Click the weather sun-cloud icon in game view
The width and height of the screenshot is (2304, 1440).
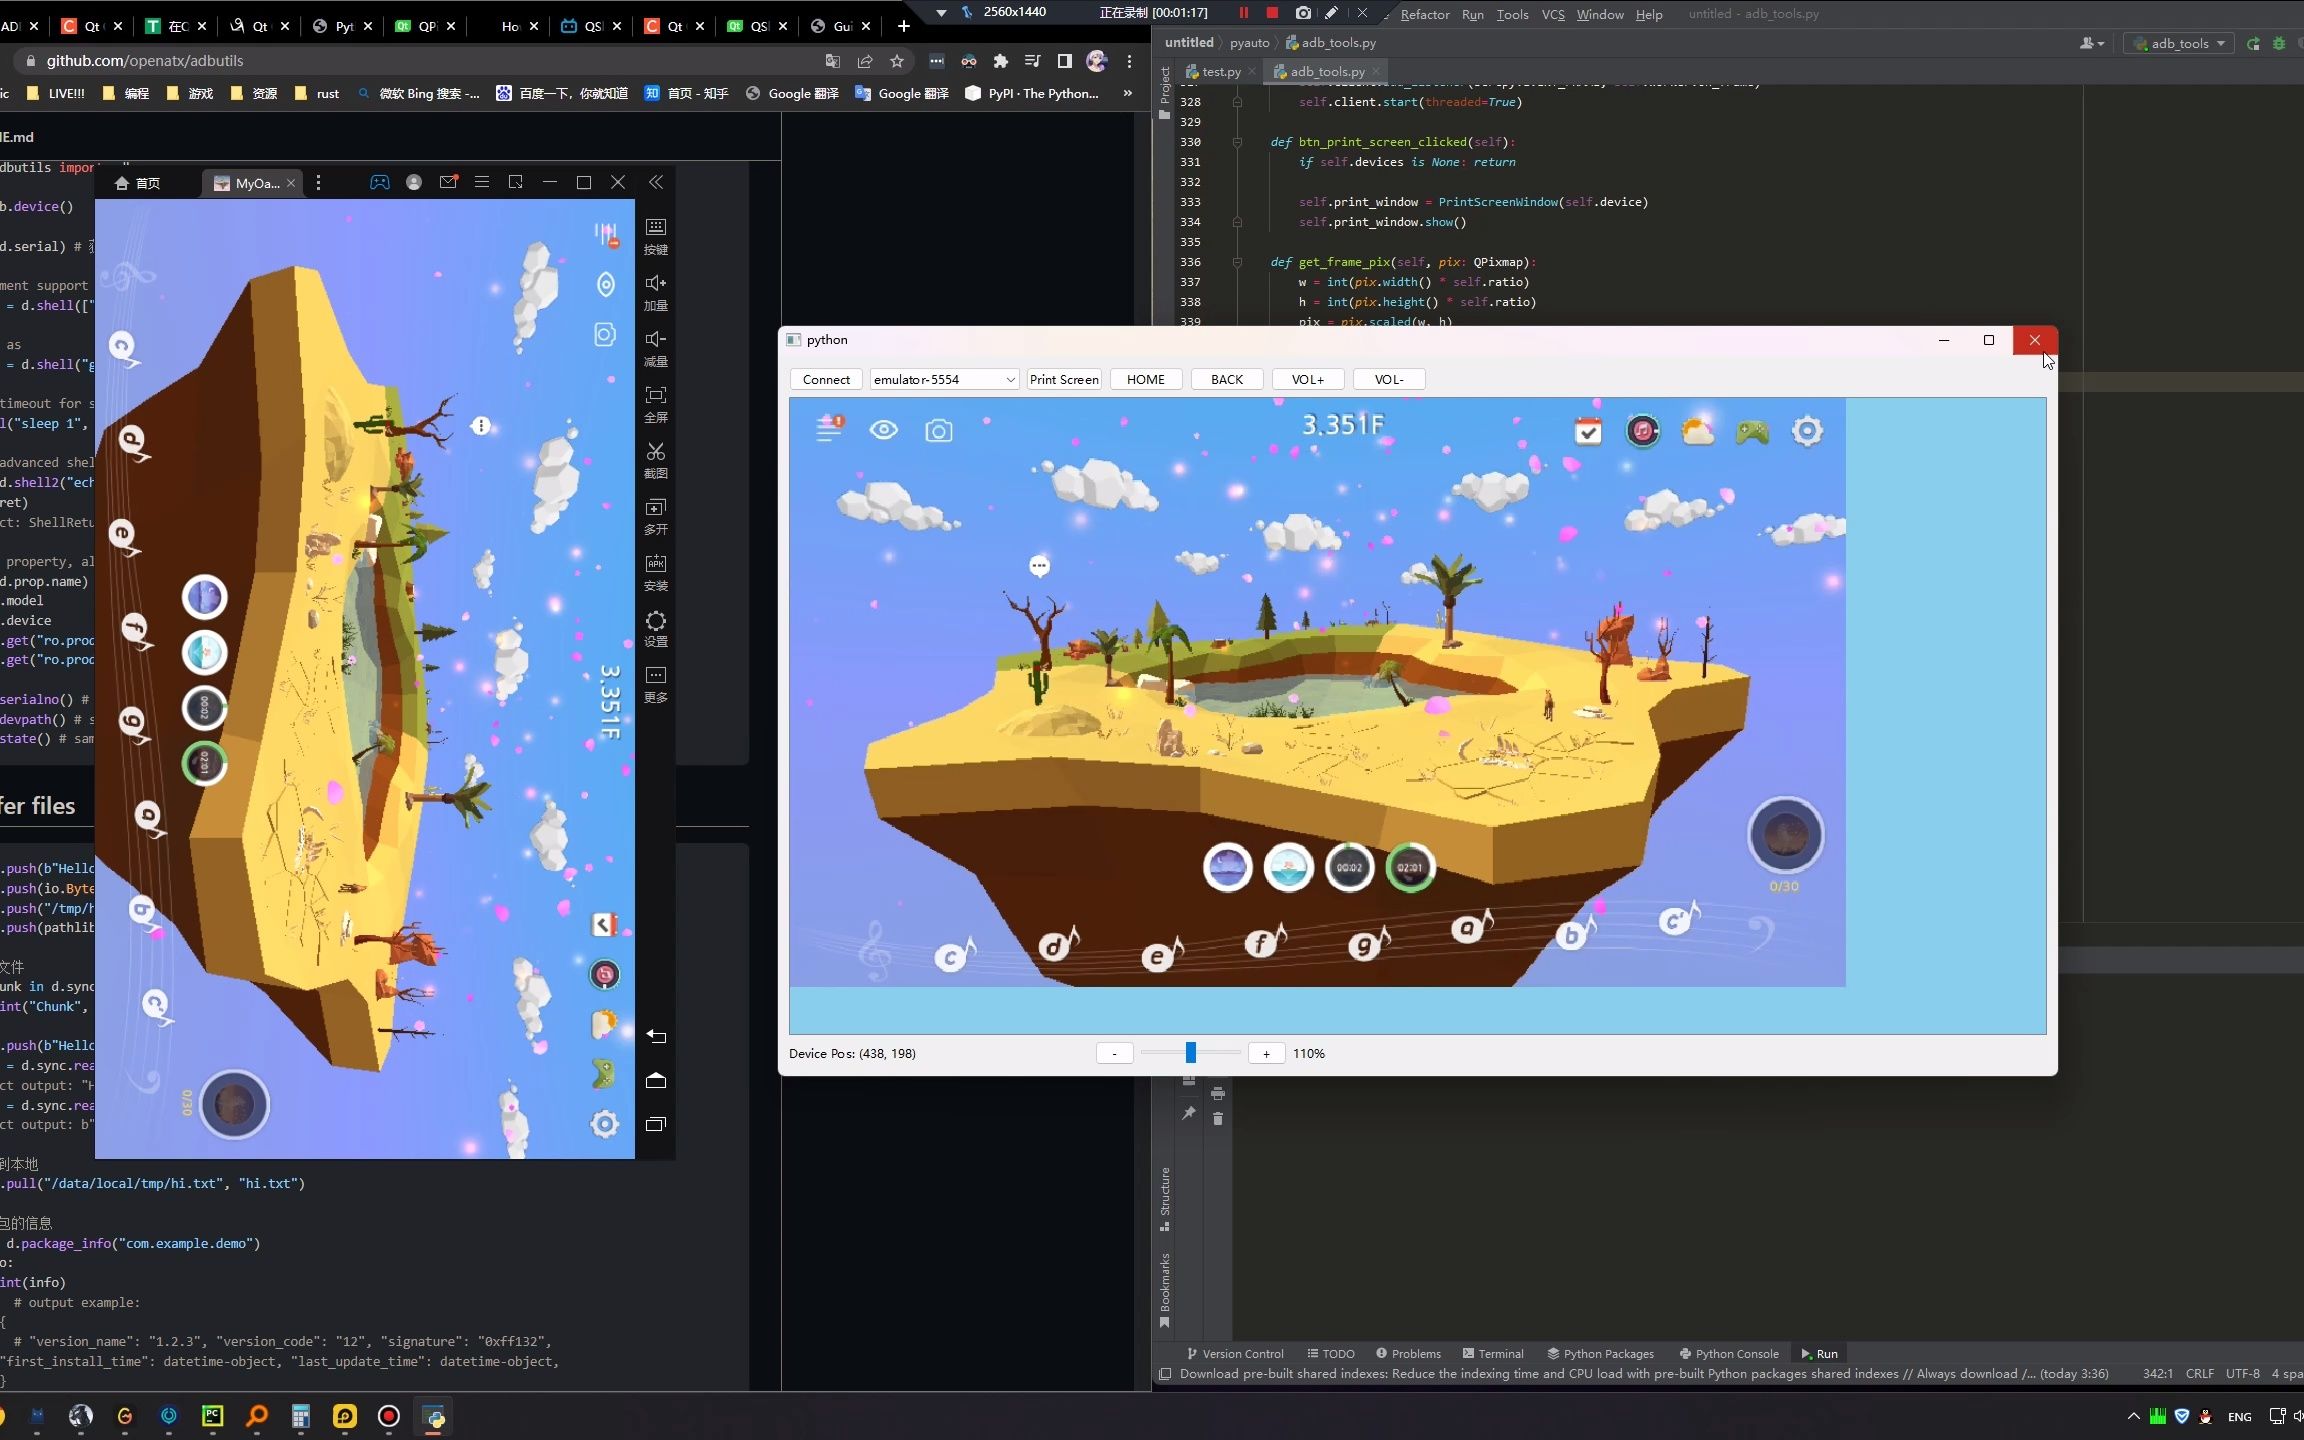pos(1698,431)
